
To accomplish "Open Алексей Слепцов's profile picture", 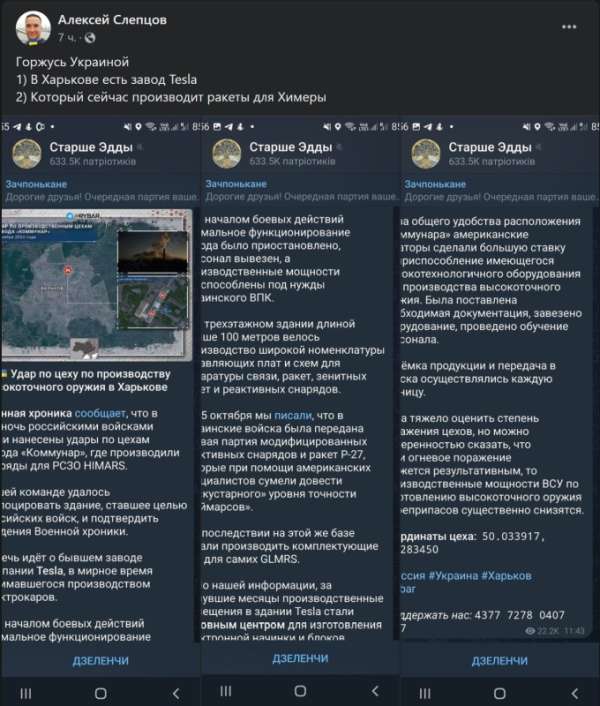I will point(27,27).
